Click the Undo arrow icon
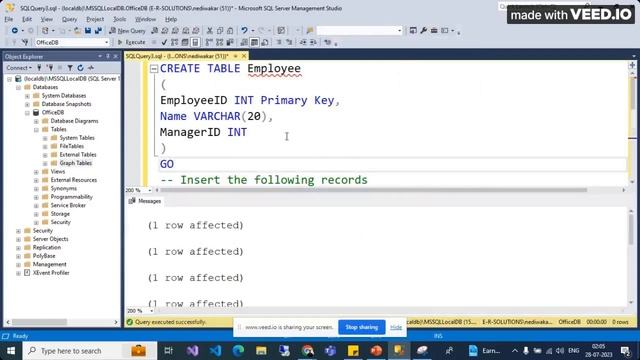Image resolution: width=640 pixels, height=360 pixels. (244, 31)
